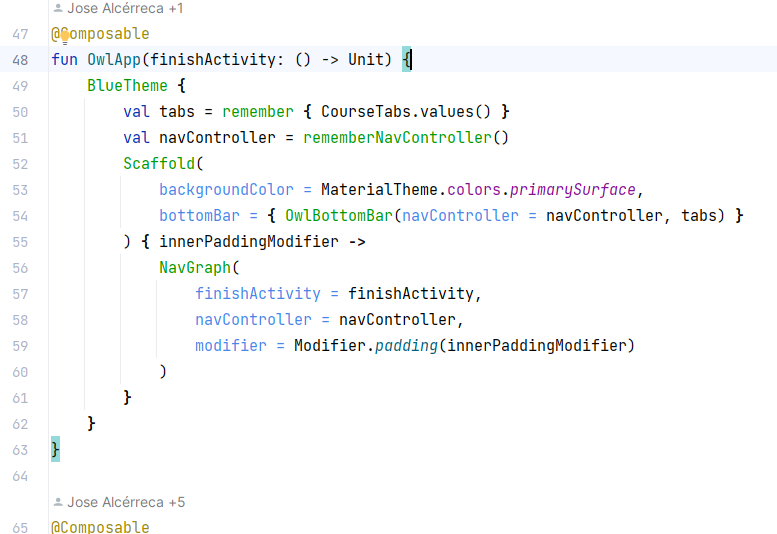Click line number 52 in the gutter
The width and height of the screenshot is (777, 534).
[20, 164]
